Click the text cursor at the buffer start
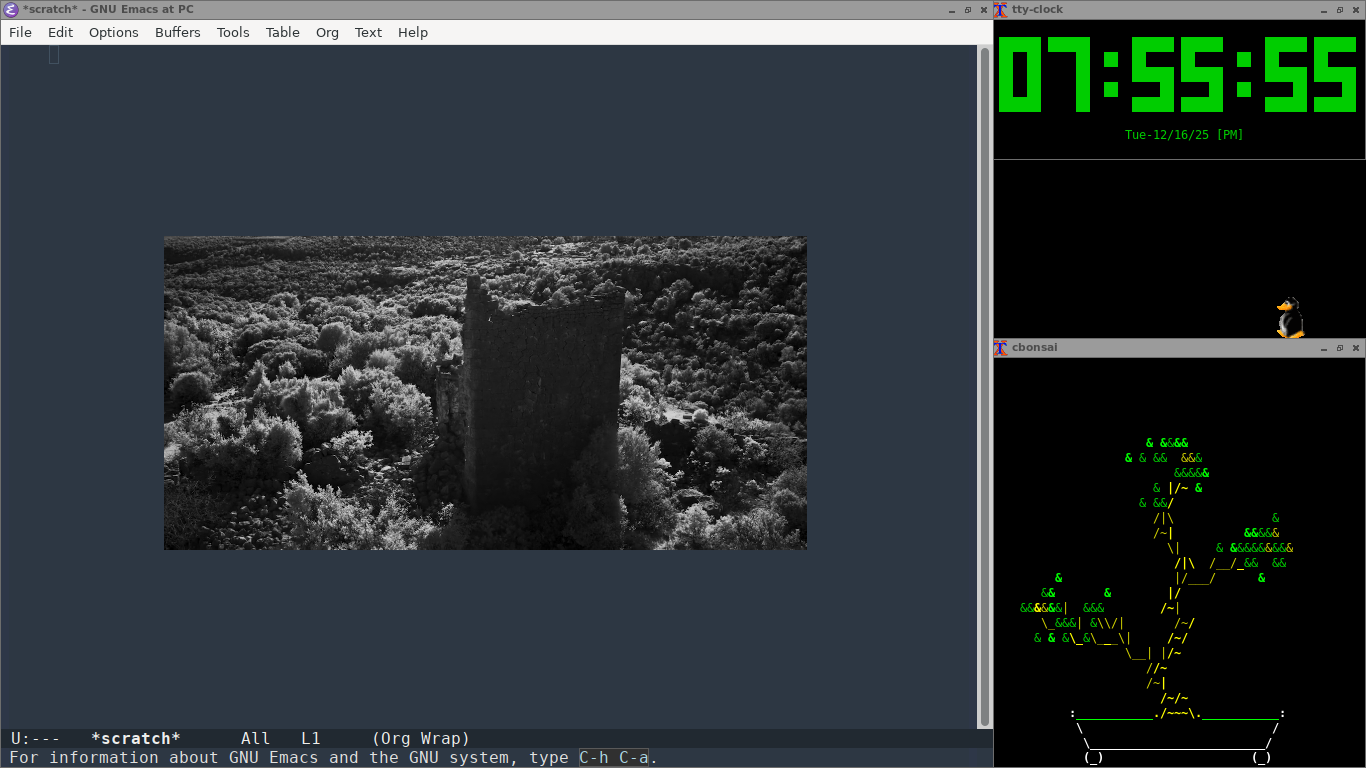Screen dimensions: 1366x768 click(54, 55)
